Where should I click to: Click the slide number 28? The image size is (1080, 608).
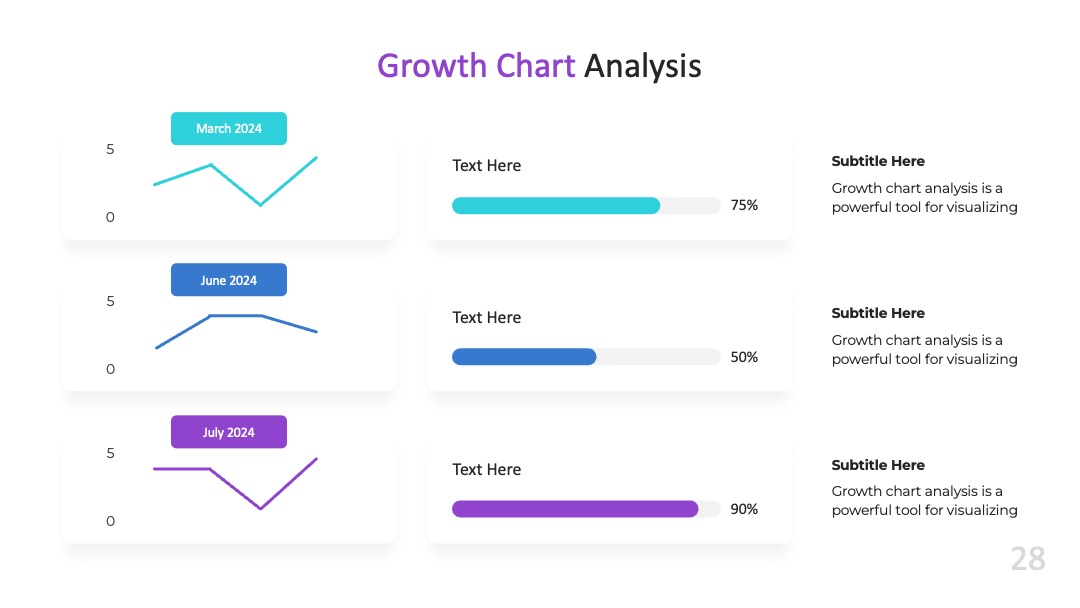coord(1028,558)
